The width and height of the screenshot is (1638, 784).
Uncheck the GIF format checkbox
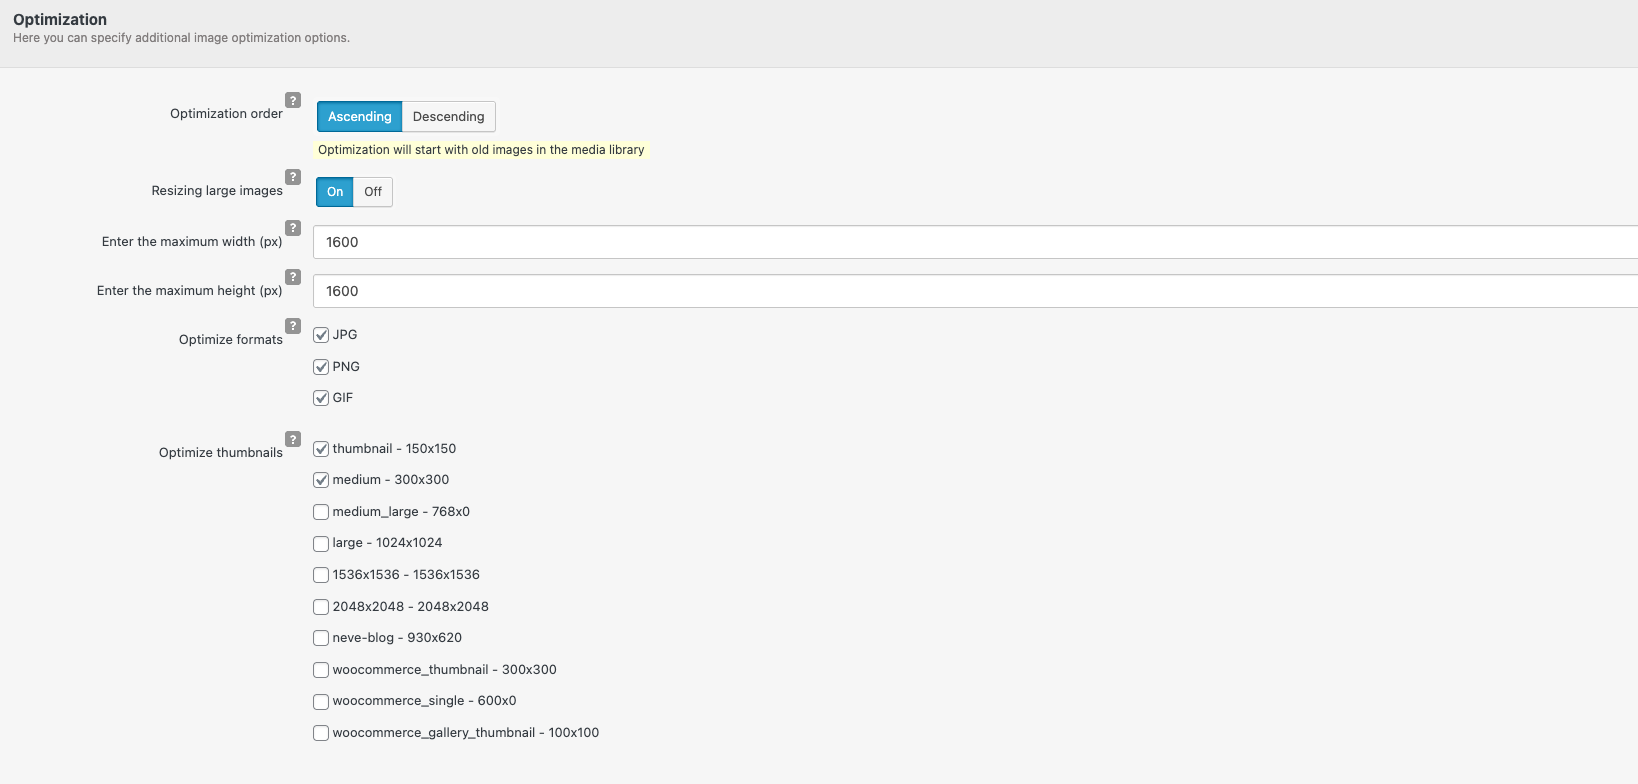(x=321, y=398)
